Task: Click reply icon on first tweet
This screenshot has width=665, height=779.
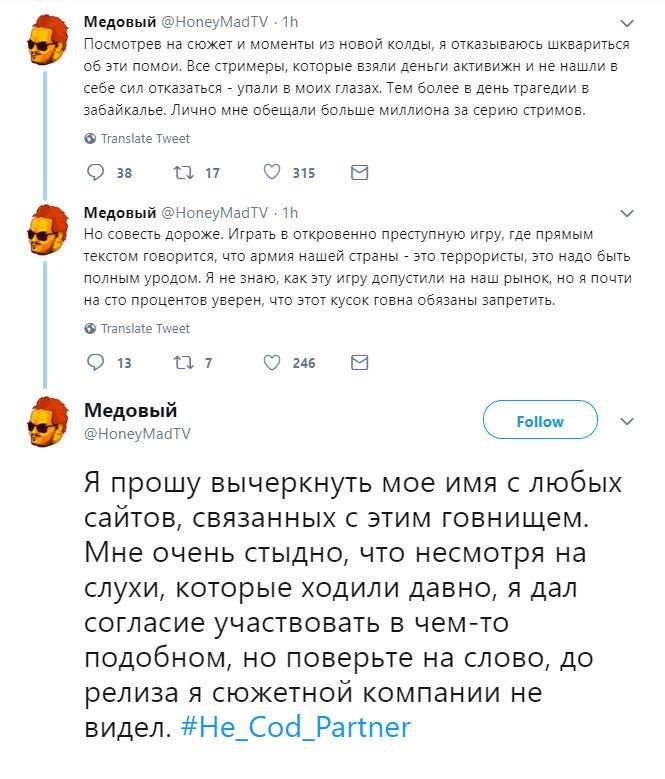Action: 96,173
